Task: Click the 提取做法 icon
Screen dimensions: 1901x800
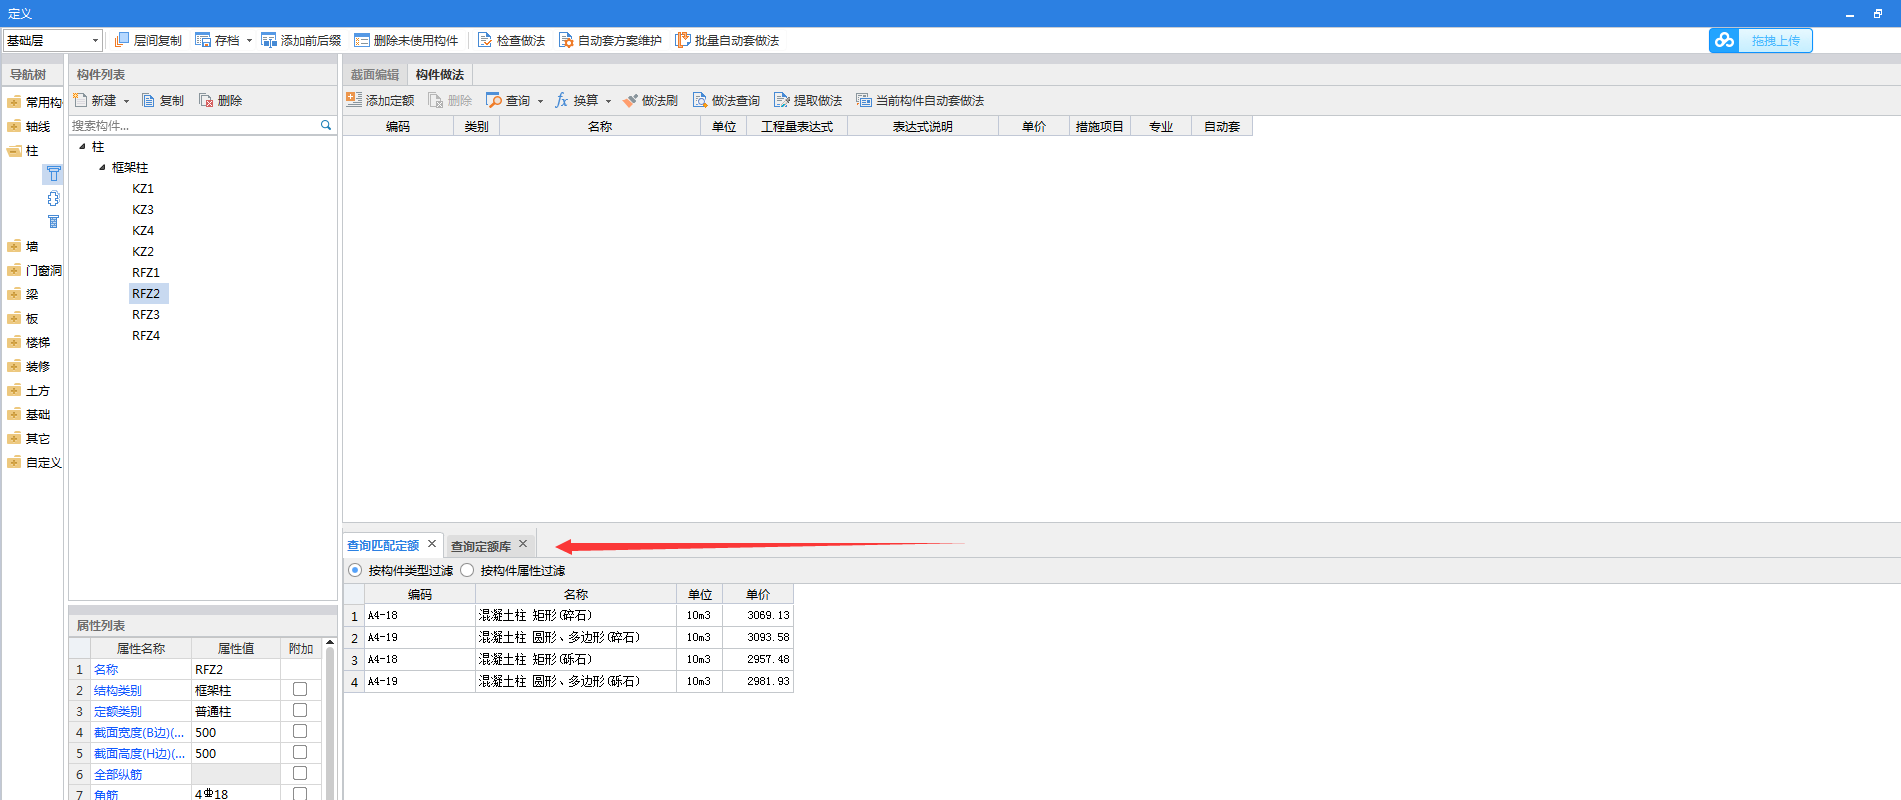Action: 782,100
